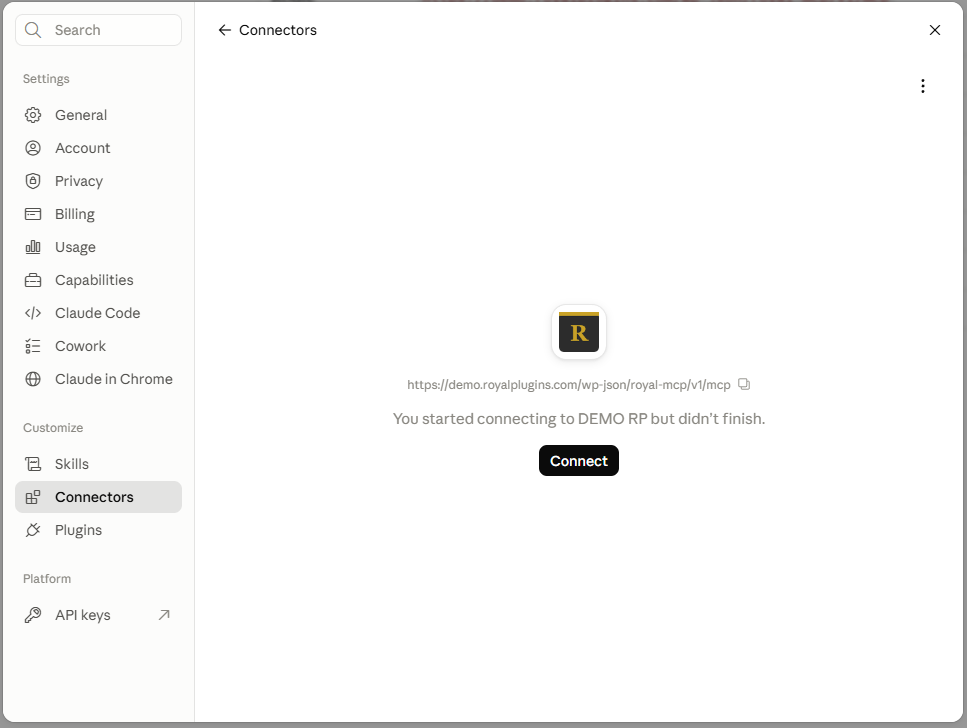Click the DEMO RP connector logo
Screen dimensions: 967x728
tap(578, 332)
